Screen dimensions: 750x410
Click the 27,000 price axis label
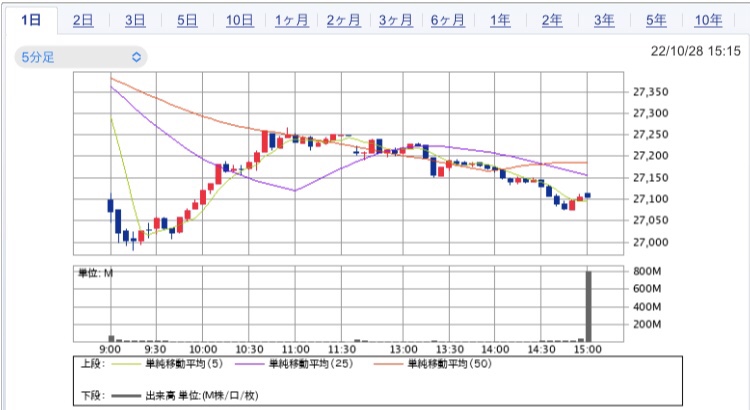pyautogui.click(x=651, y=242)
